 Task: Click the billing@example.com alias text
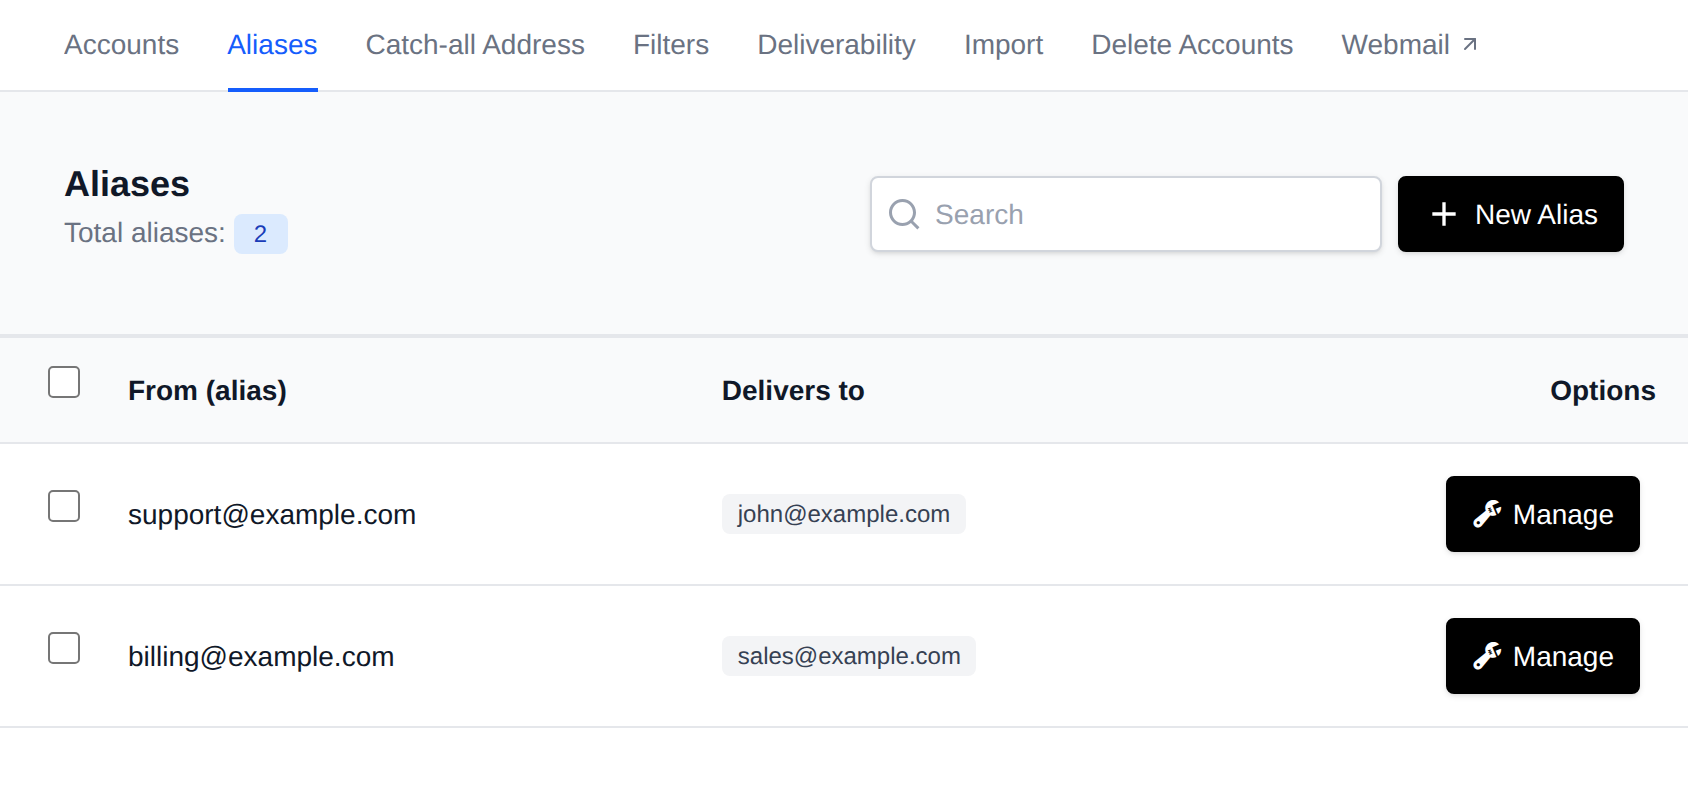click(x=261, y=657)
